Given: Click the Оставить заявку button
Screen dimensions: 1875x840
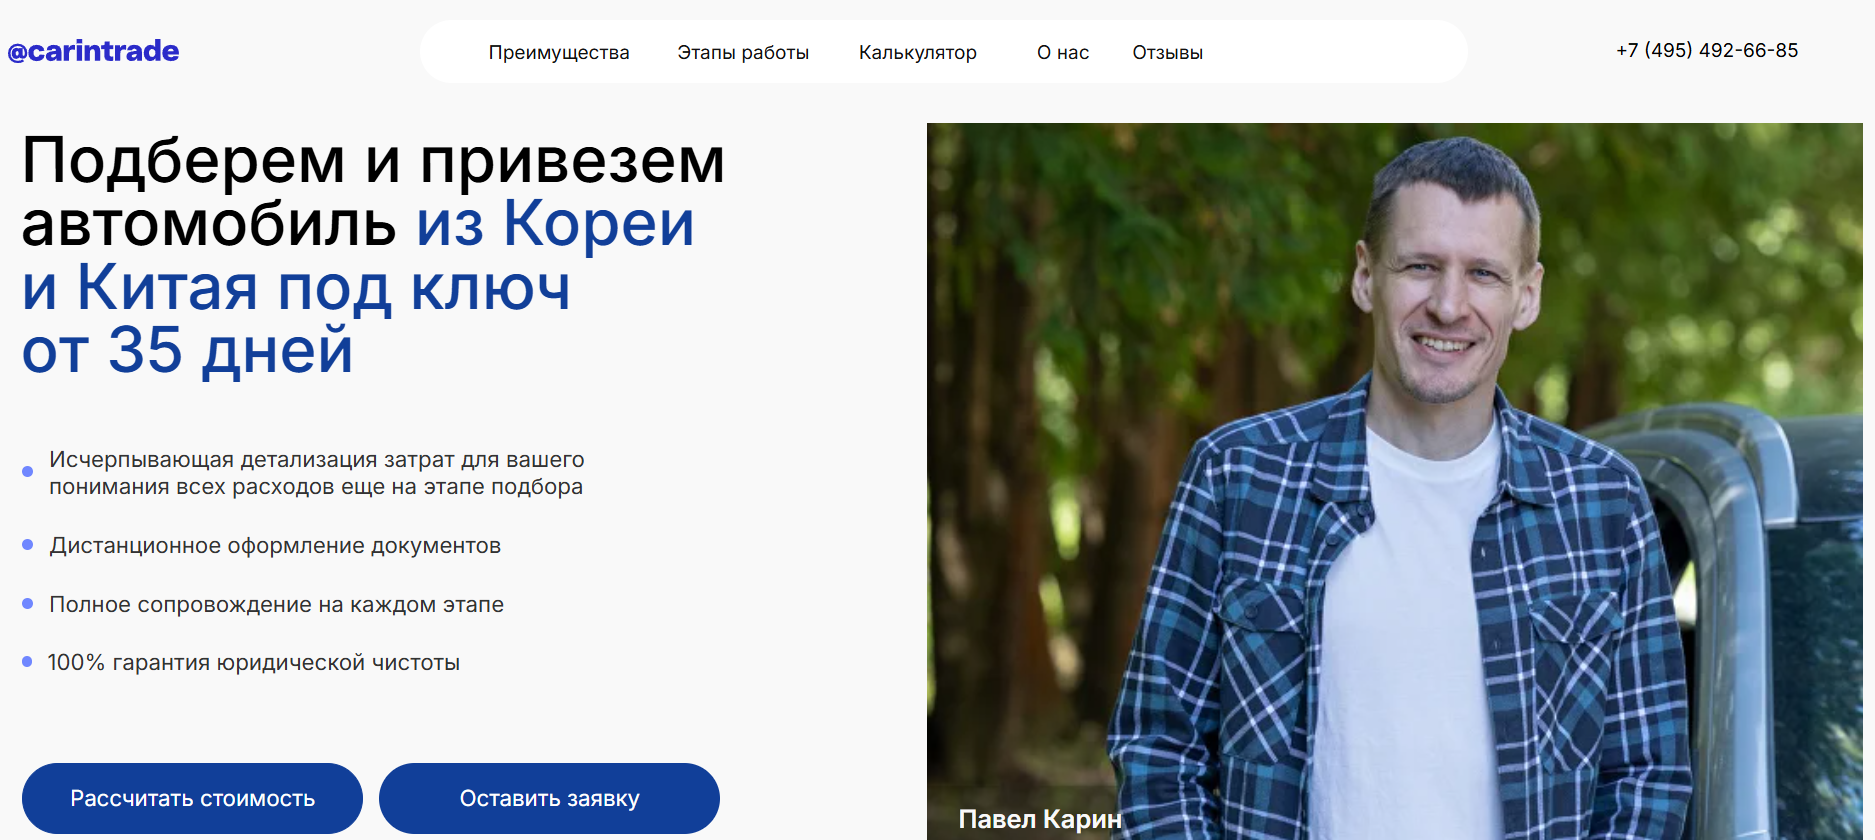Looking at the screenshot, I should 549,798.
